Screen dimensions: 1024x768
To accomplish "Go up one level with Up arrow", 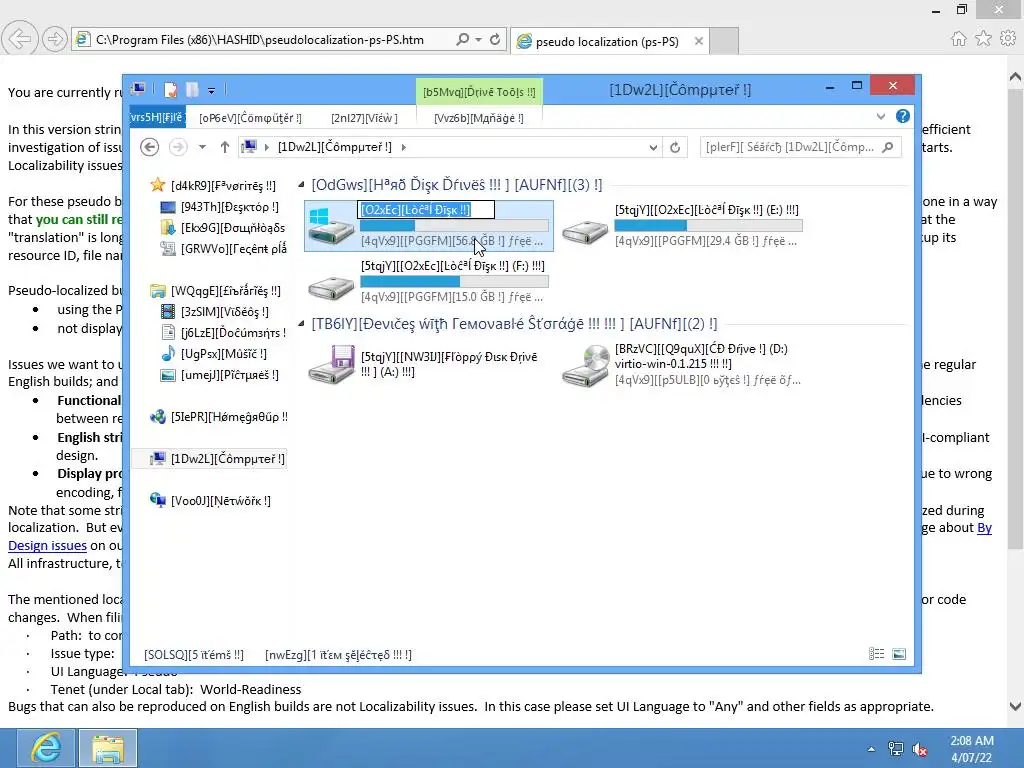I will pyautogui.click(x=225, y=147).
